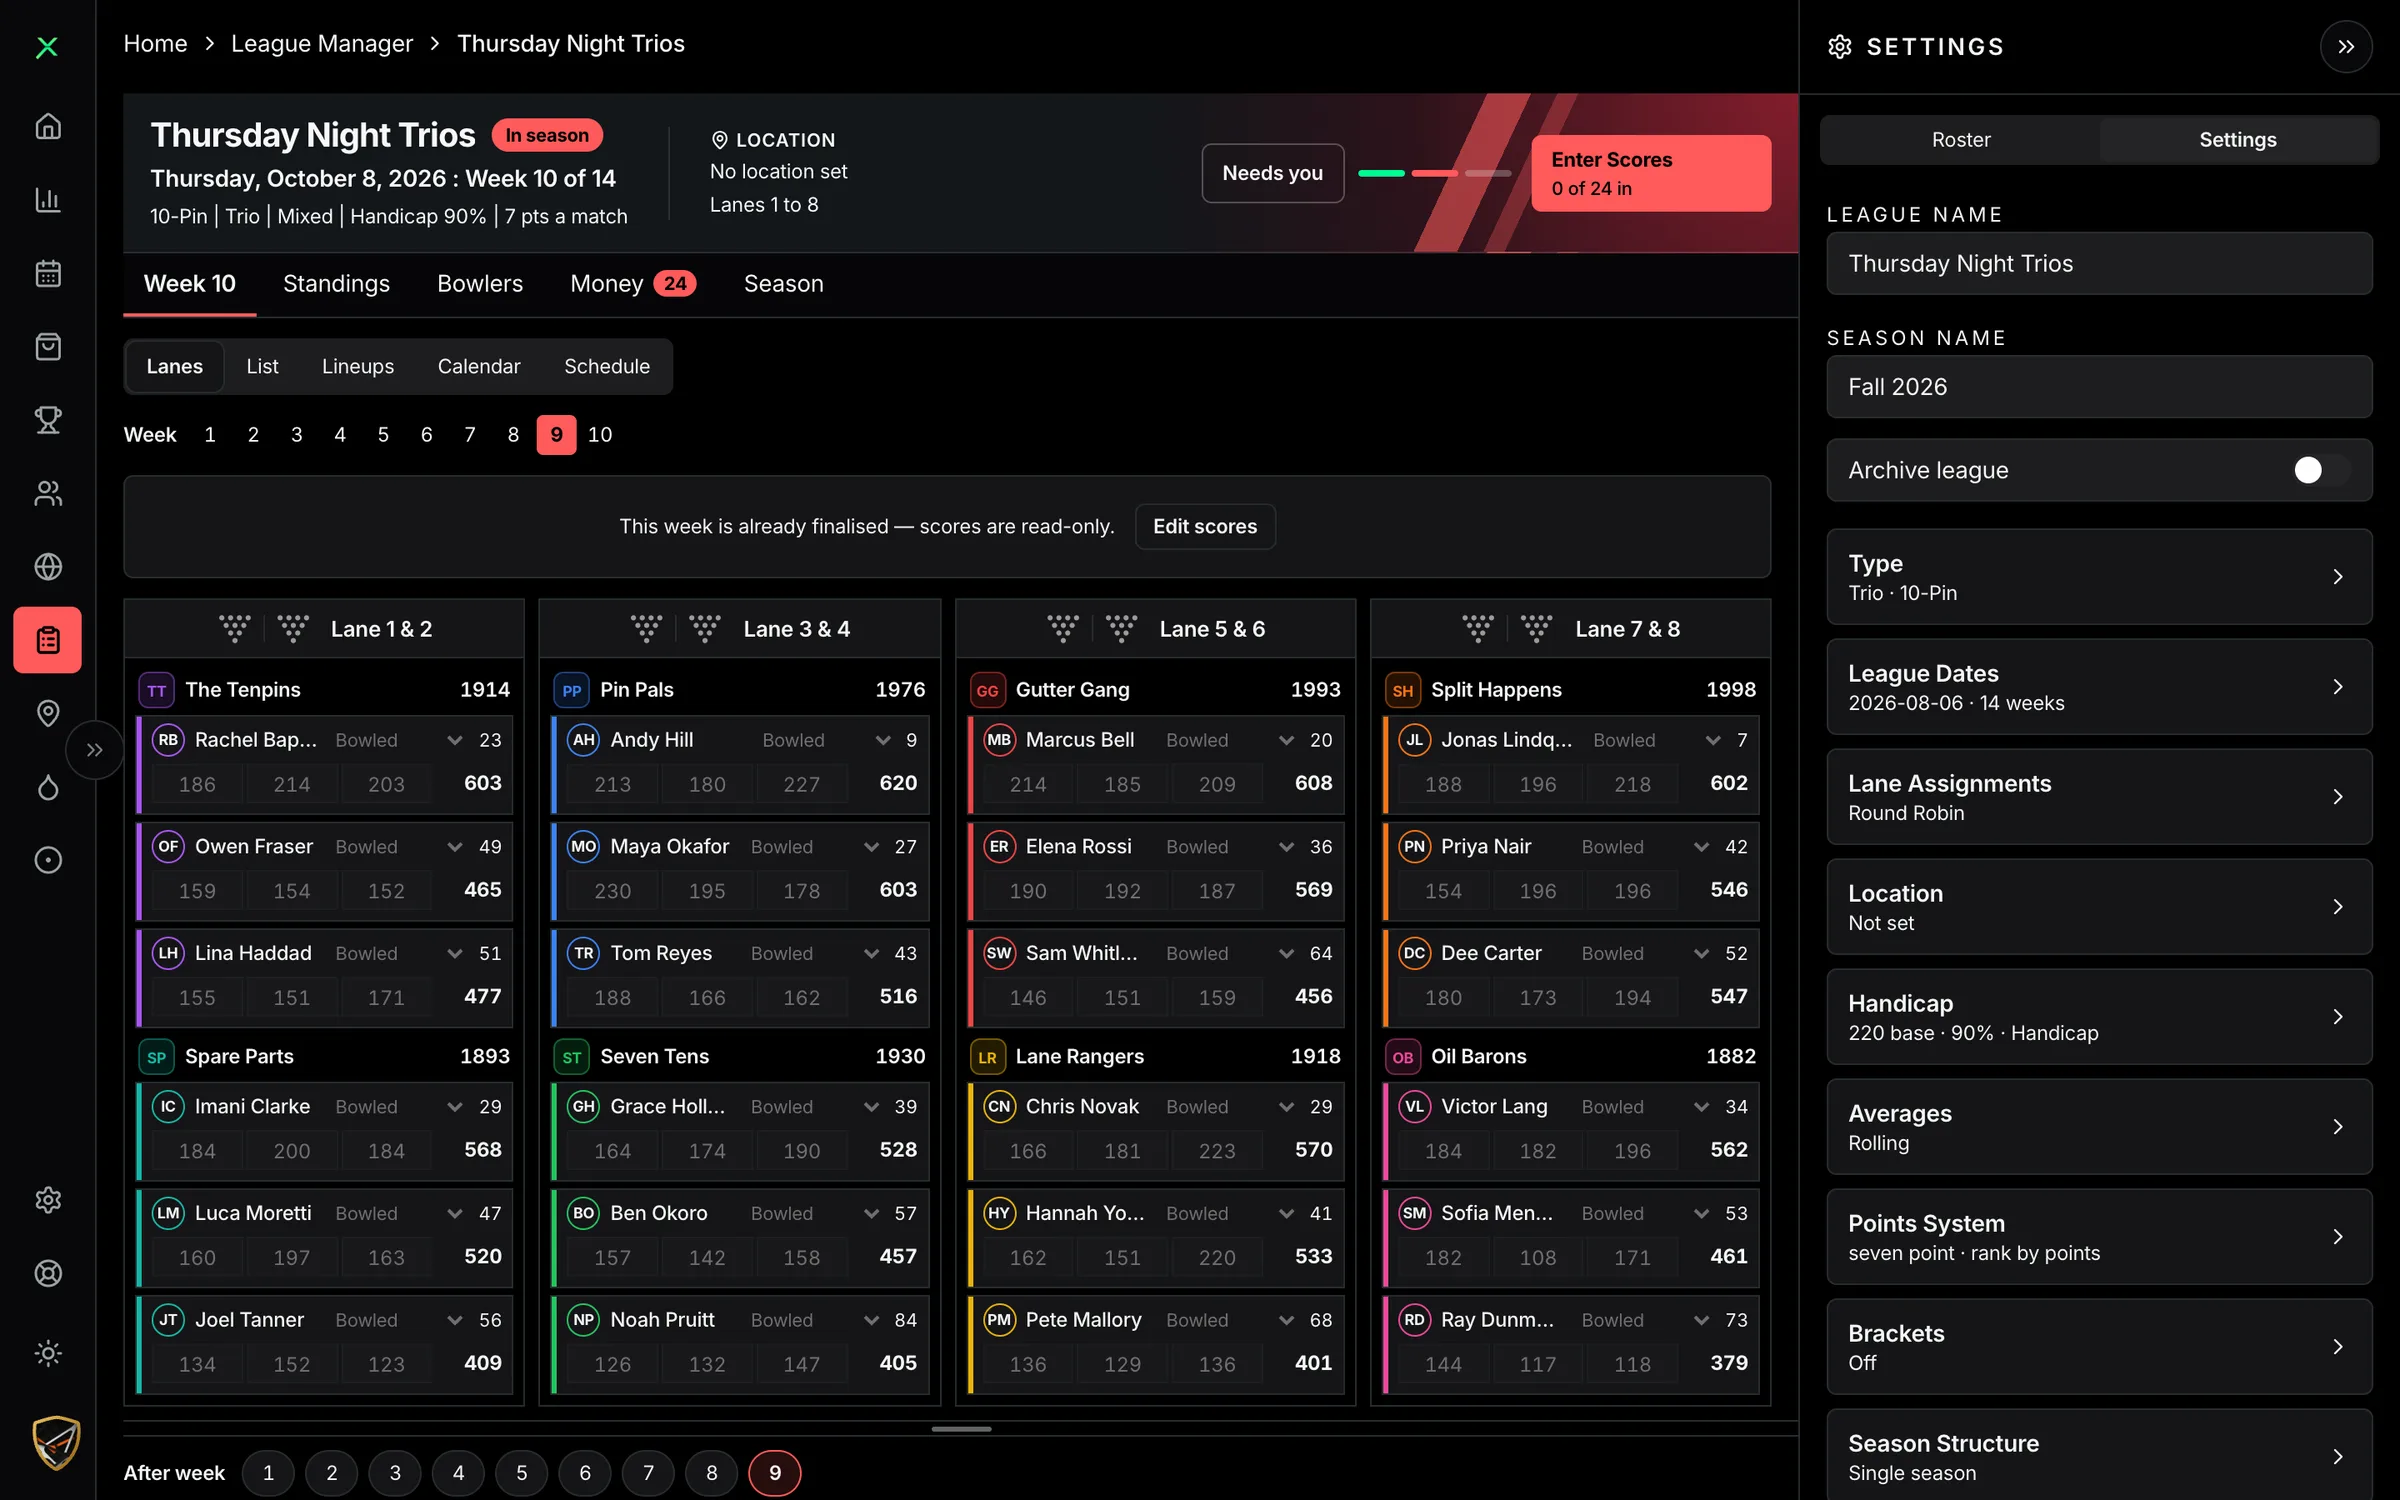2400x1500 pixels.
Task: Open the people group icon in sidebar
Action: tap(48, 493)
